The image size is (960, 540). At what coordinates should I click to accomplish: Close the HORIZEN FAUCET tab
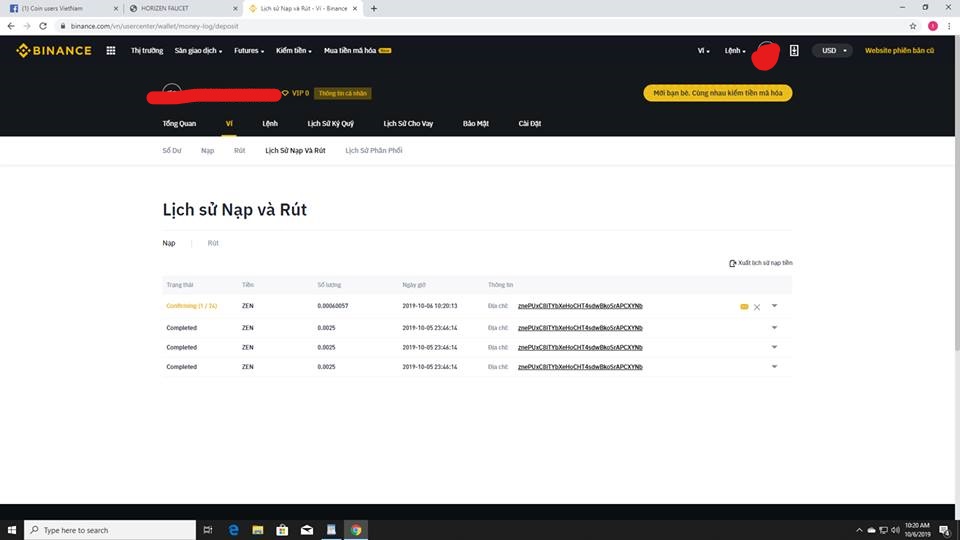tap(235, 9)
